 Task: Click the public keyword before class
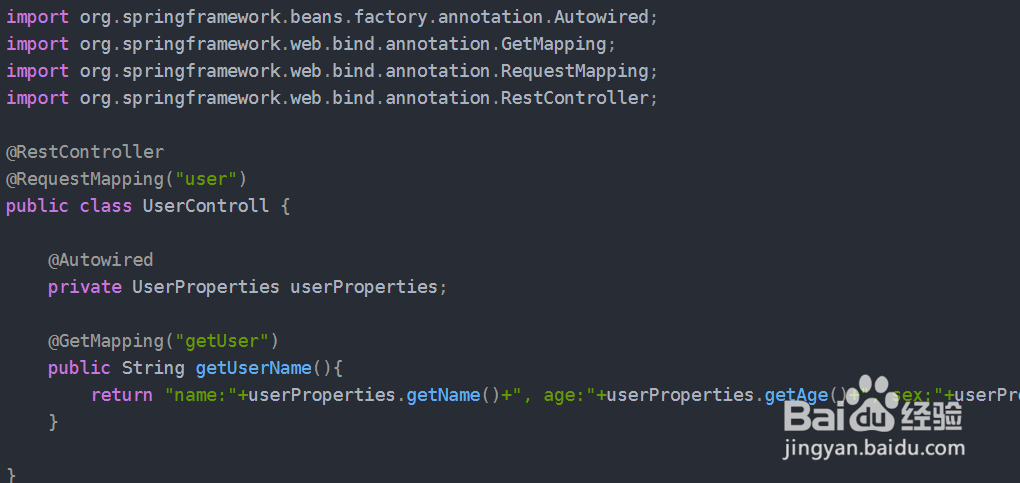pos(37,206)
